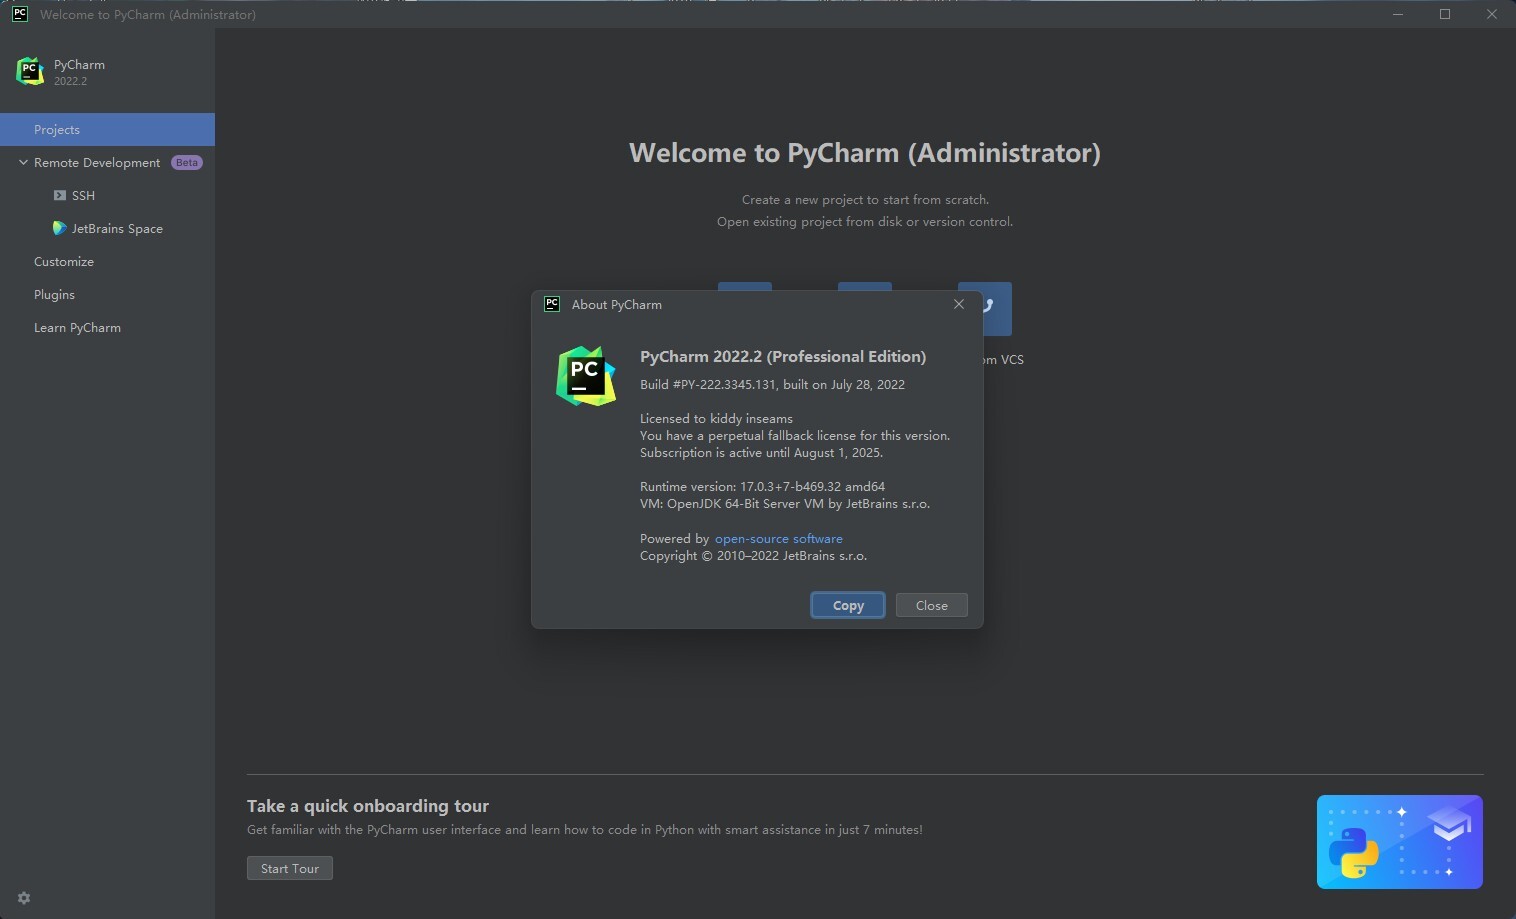Click the PyCharm logo at sidebar top

[x=29, y=70]
